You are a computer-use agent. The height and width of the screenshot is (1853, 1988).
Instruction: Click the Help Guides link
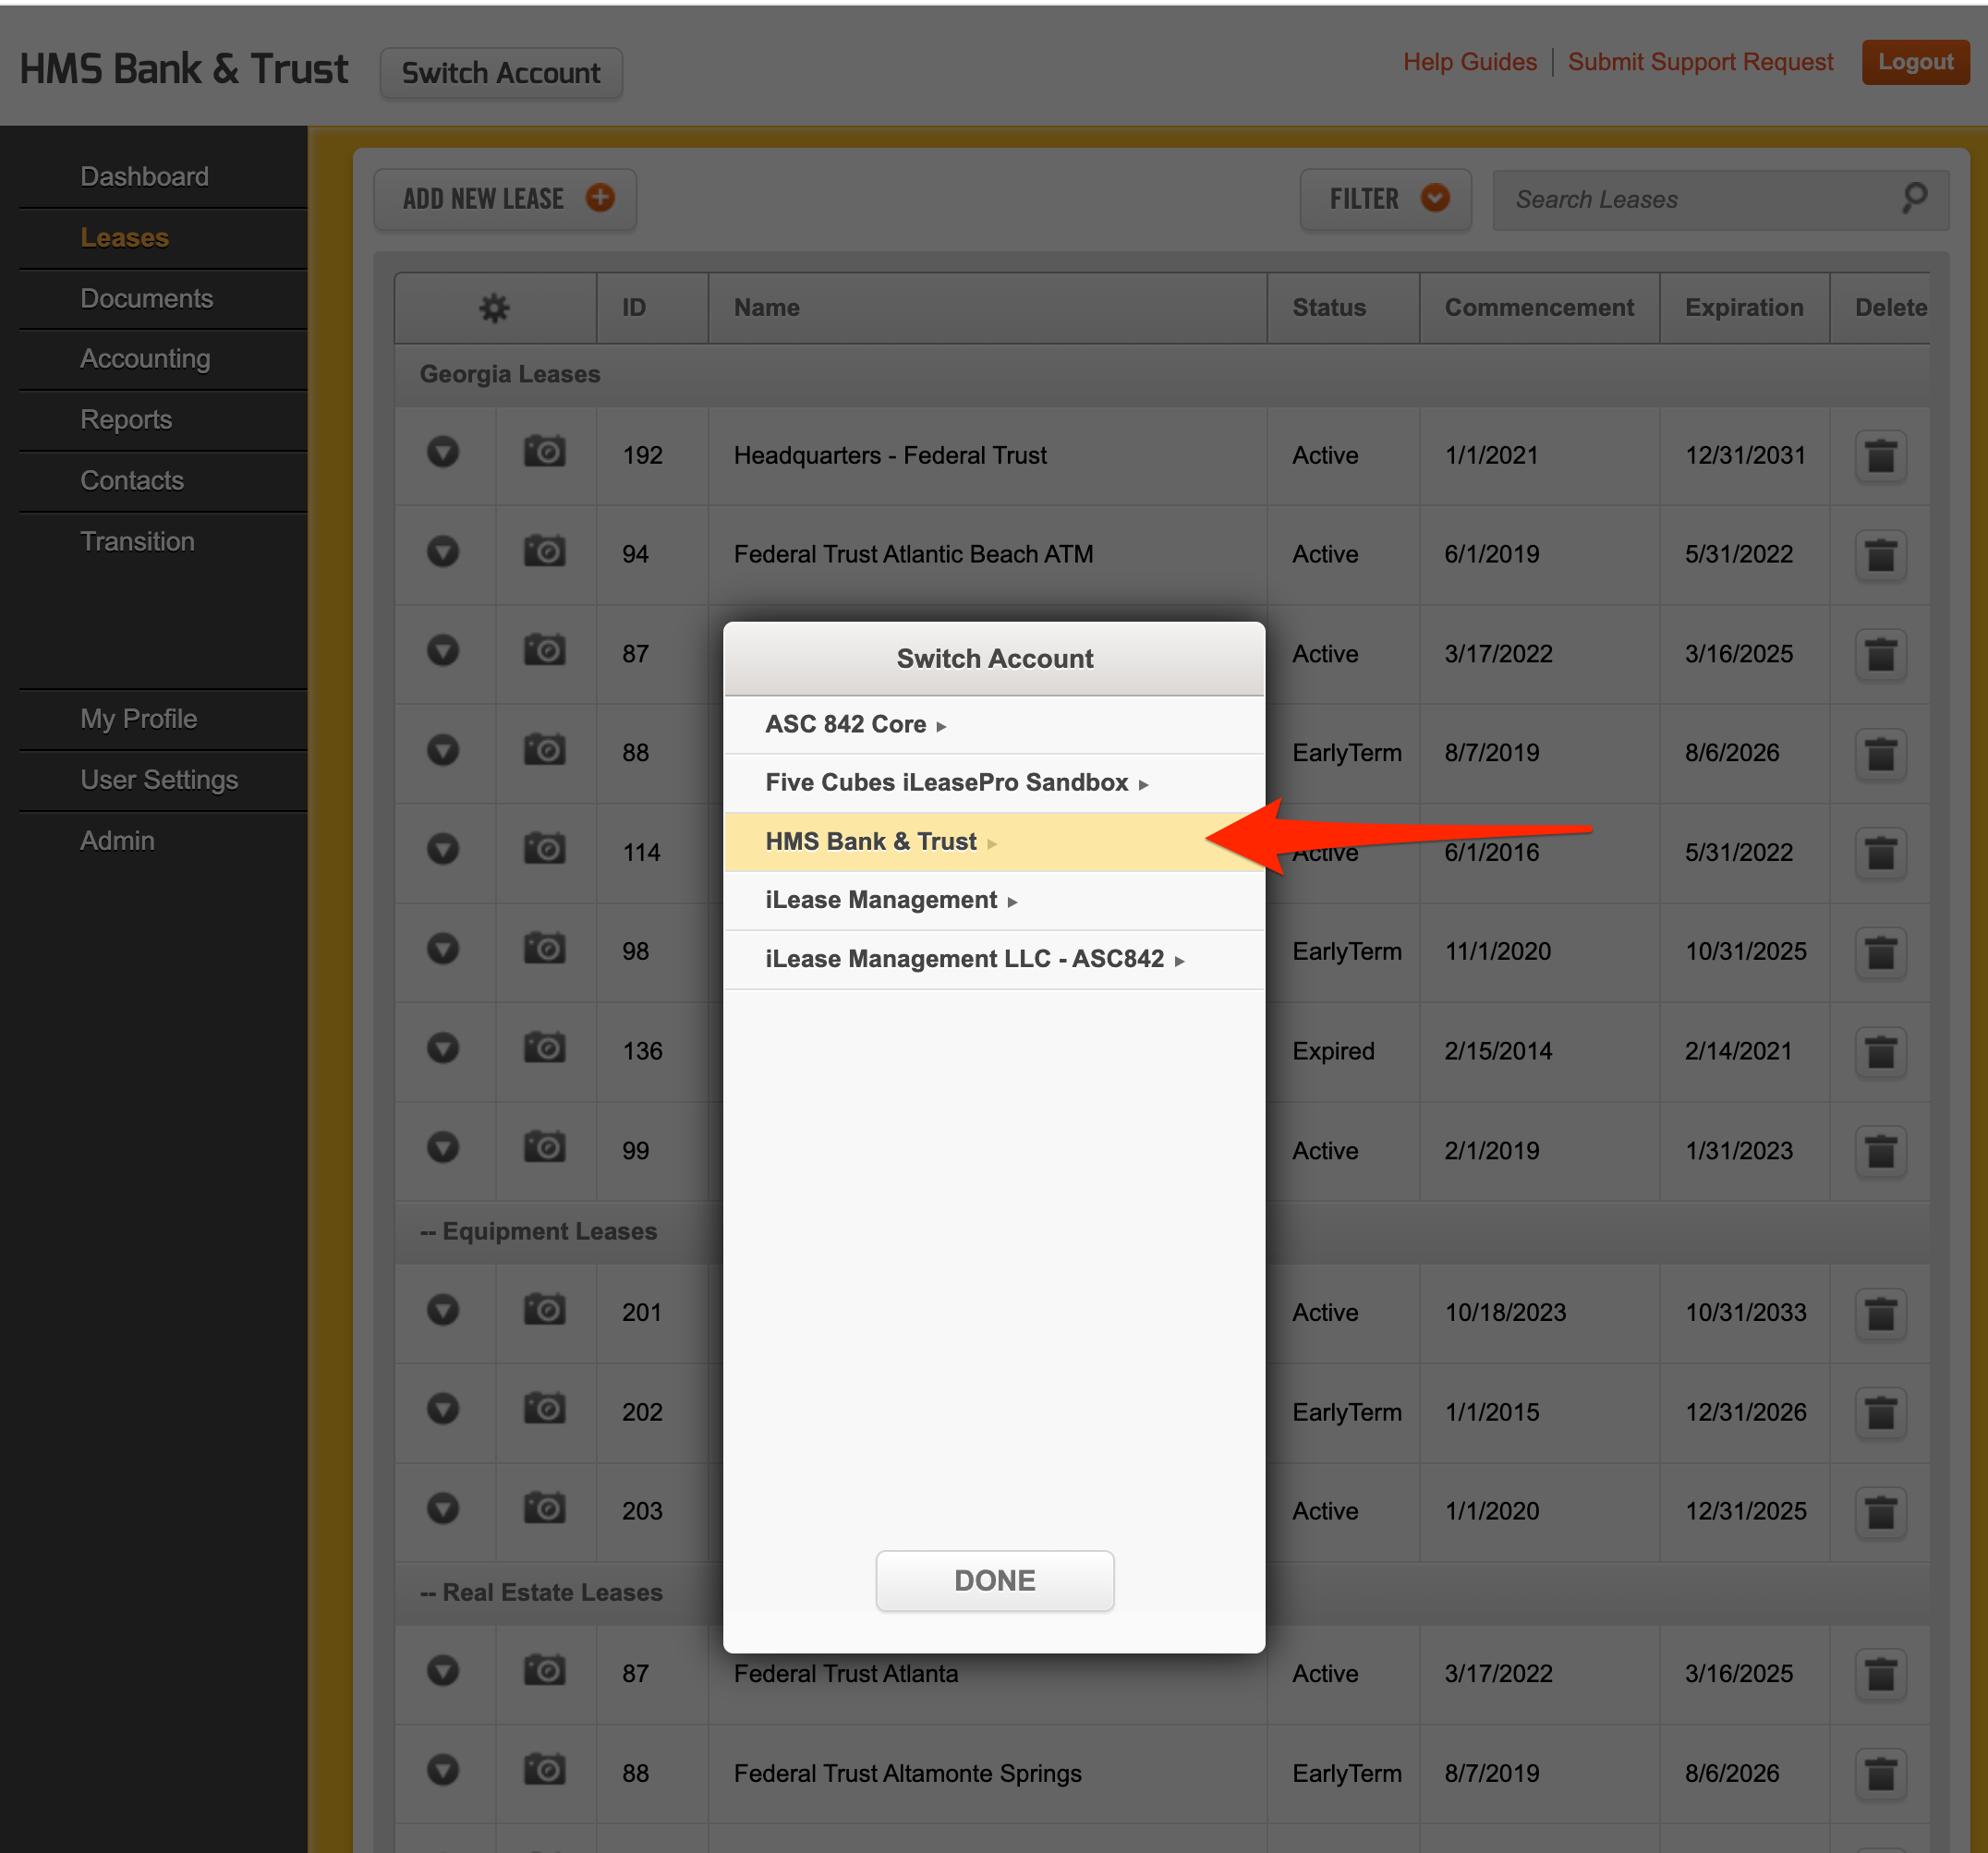1470,61
